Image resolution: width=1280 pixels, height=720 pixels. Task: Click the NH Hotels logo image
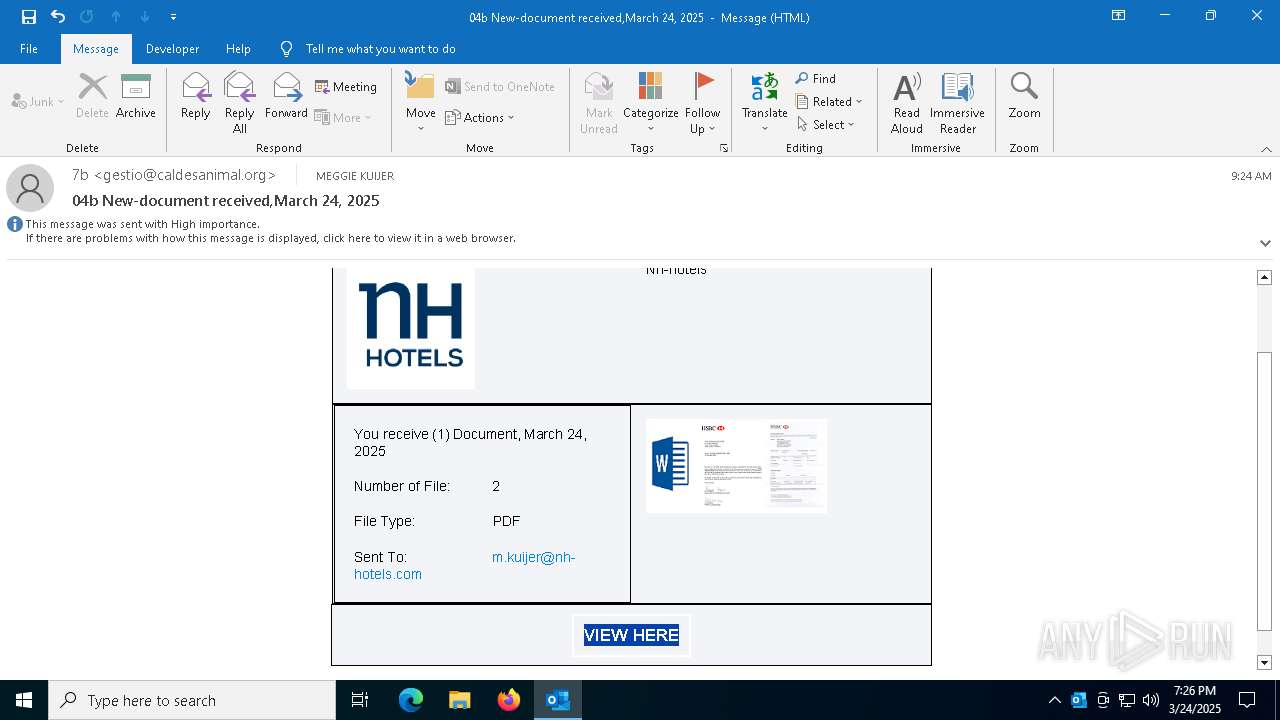pos(410,326)
